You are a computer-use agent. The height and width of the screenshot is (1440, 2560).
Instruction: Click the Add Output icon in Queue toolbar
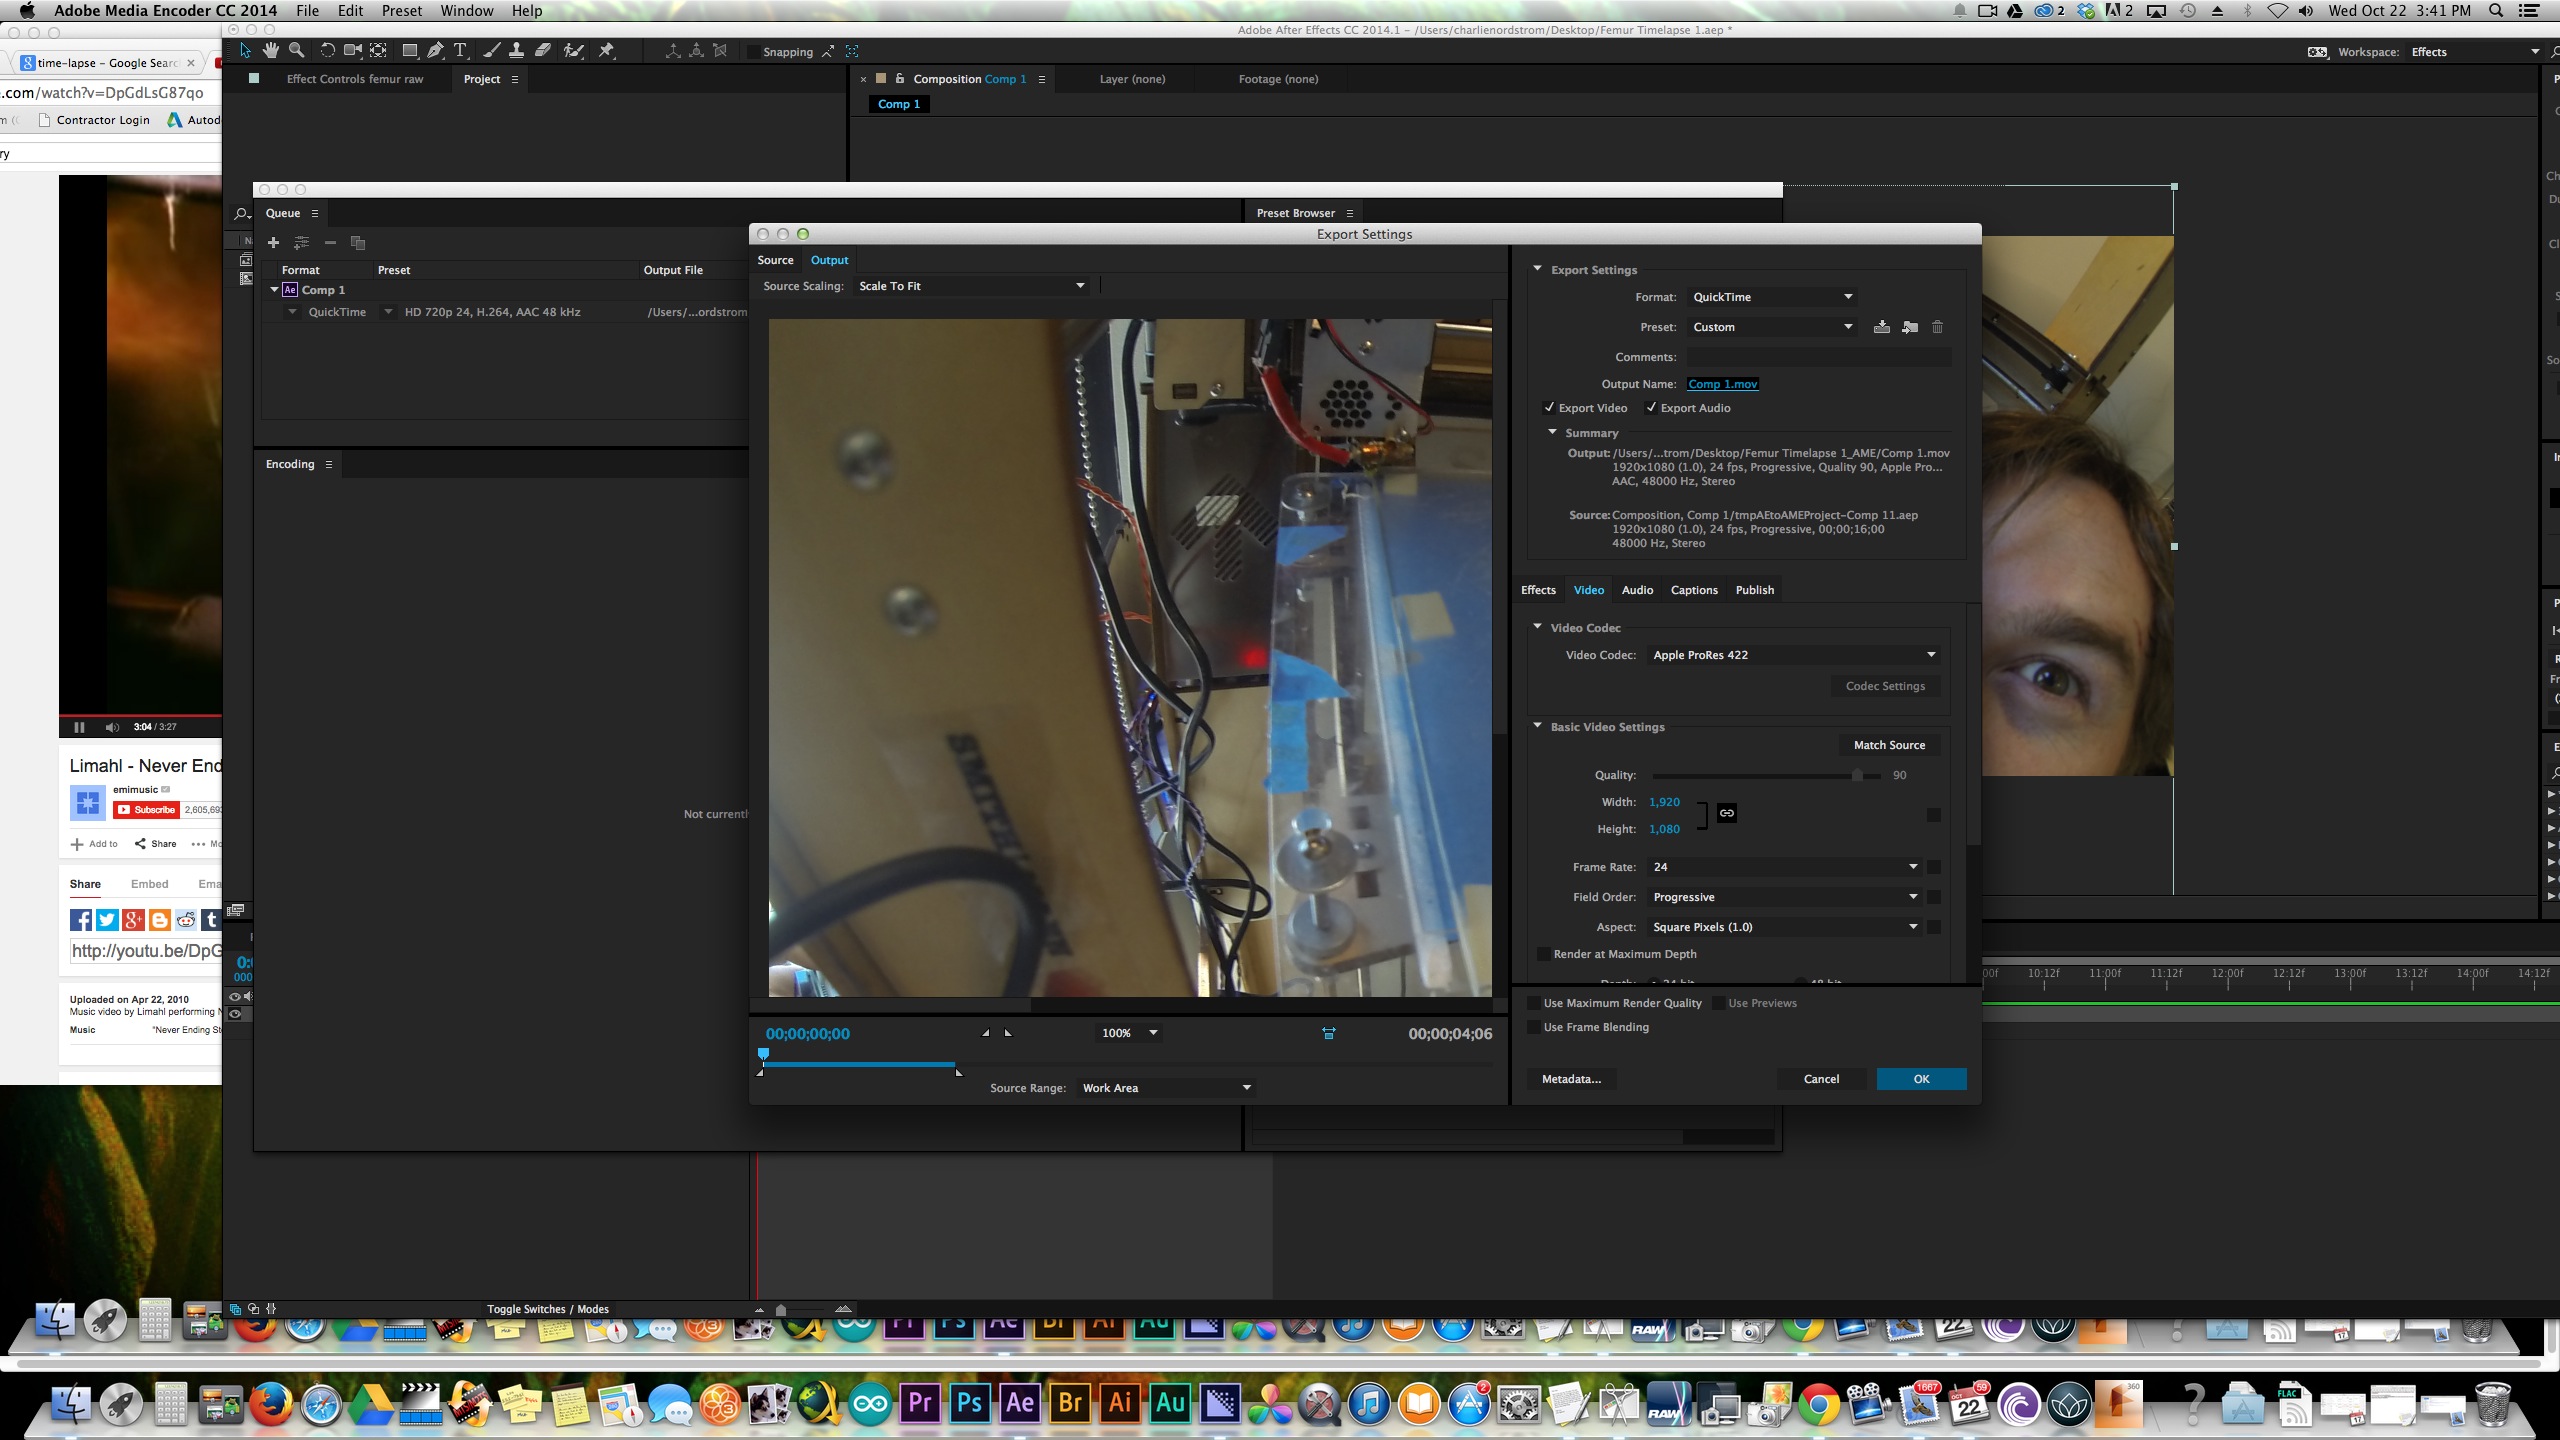pyautogui.click(x=301, y=243)
